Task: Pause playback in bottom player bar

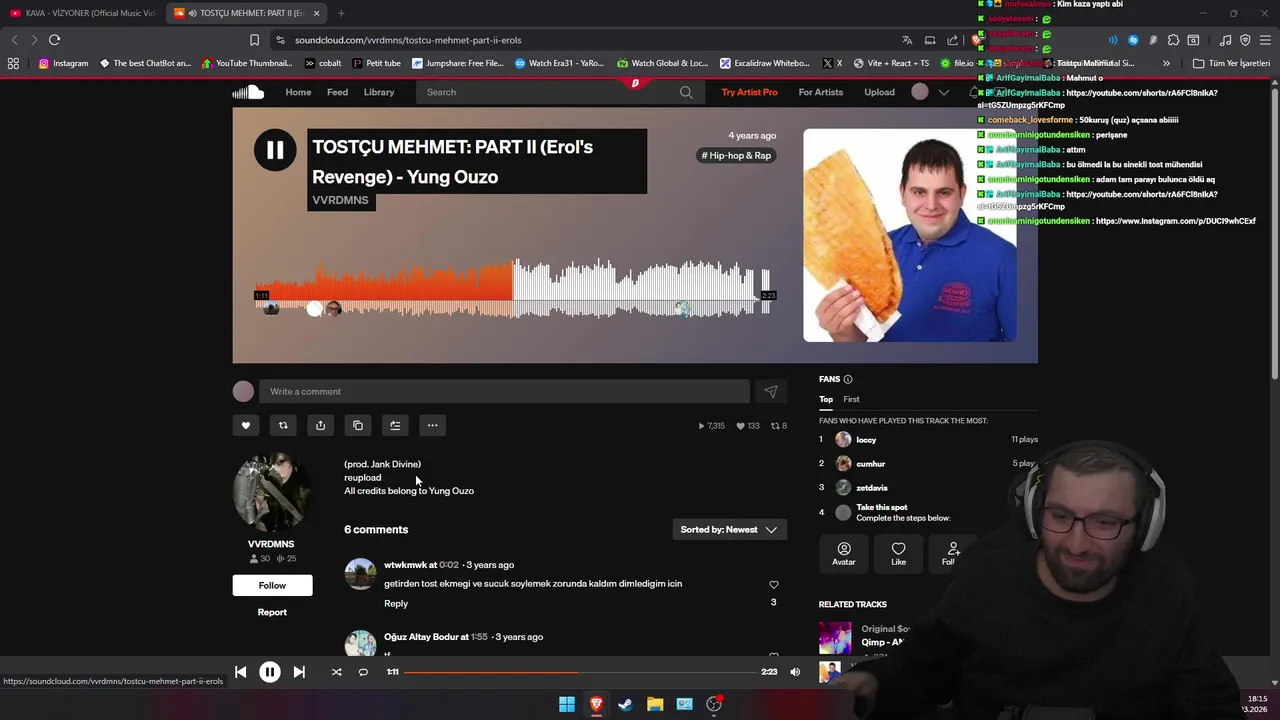Action: click(x=270, y=672)
